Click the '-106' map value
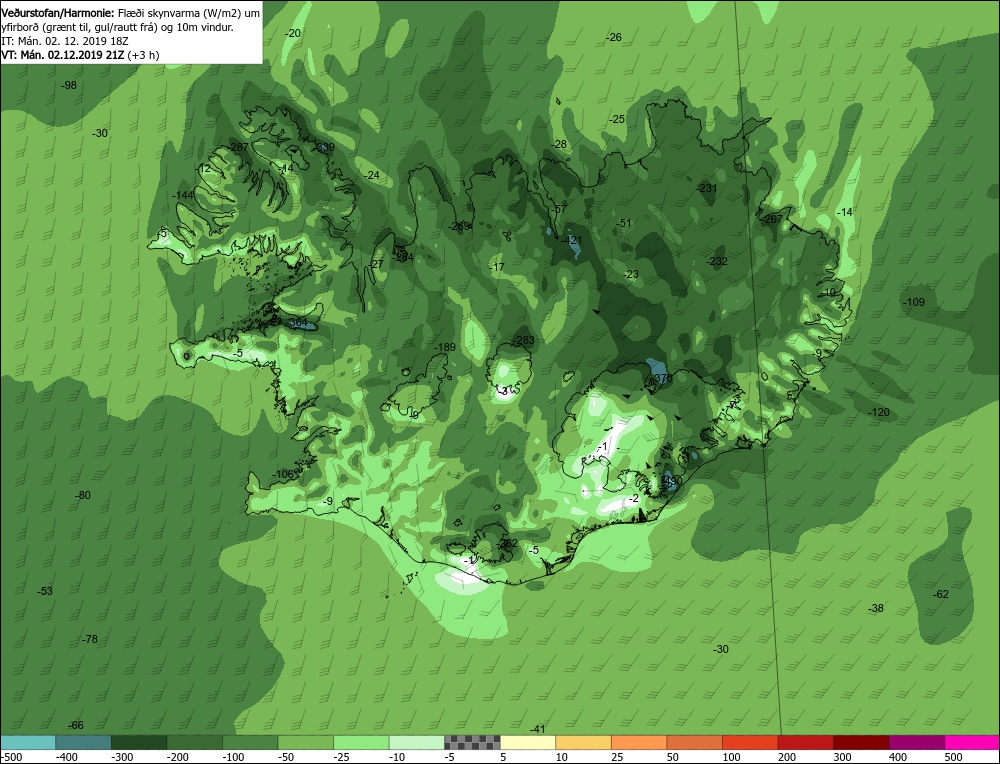The height and width of the screenshot is (764, 1000). [x=283, y=474]
